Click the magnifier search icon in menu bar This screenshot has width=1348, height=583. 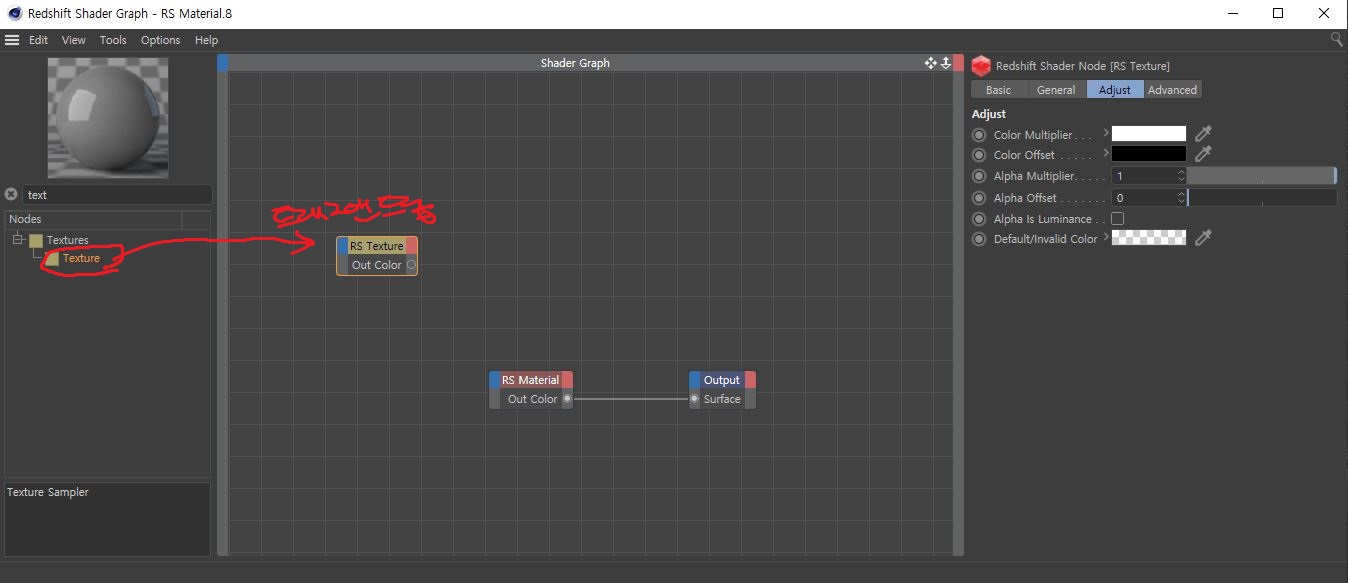click(1337, 39)
